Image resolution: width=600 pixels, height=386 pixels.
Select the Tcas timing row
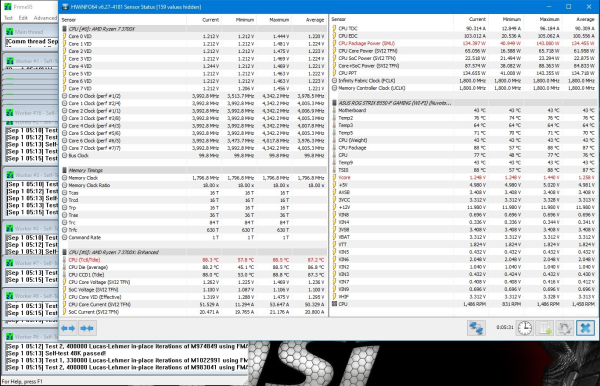point(194,193)
